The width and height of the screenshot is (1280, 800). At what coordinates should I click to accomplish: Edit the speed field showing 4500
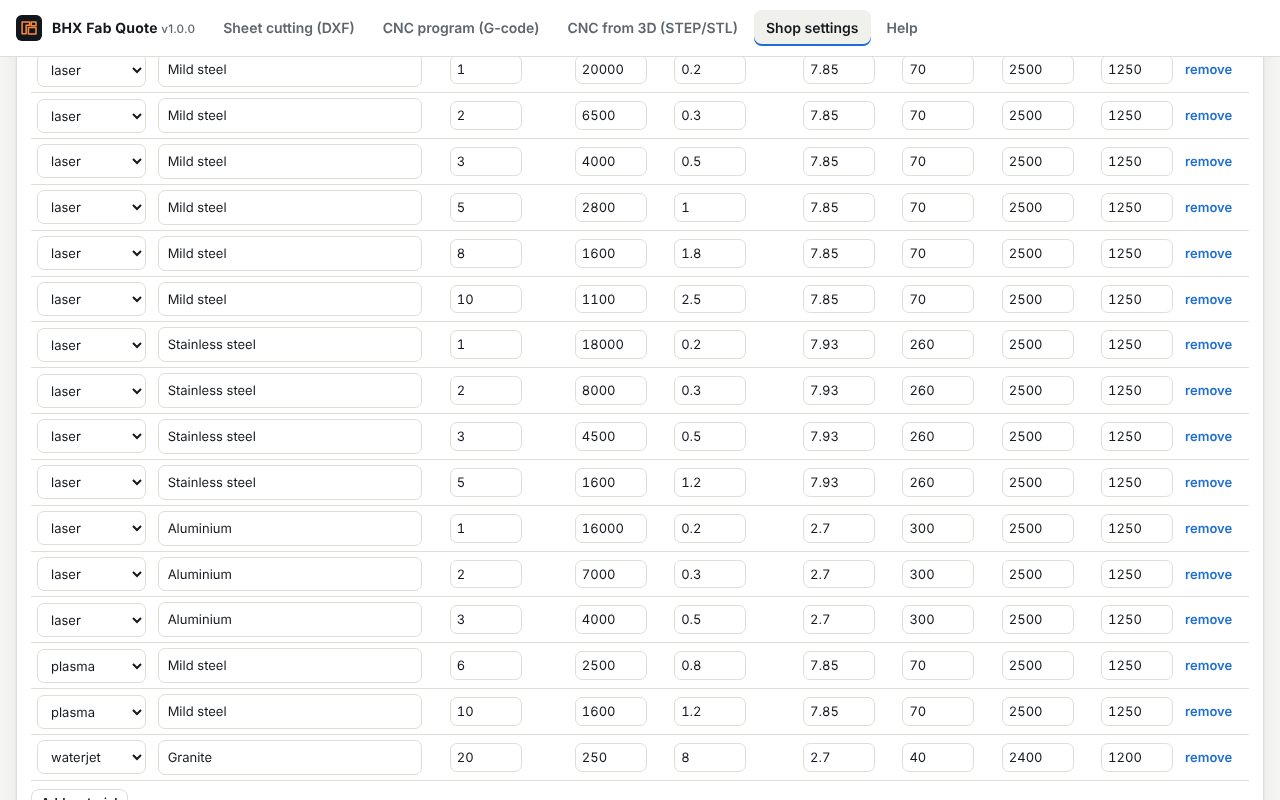[611, 436]
